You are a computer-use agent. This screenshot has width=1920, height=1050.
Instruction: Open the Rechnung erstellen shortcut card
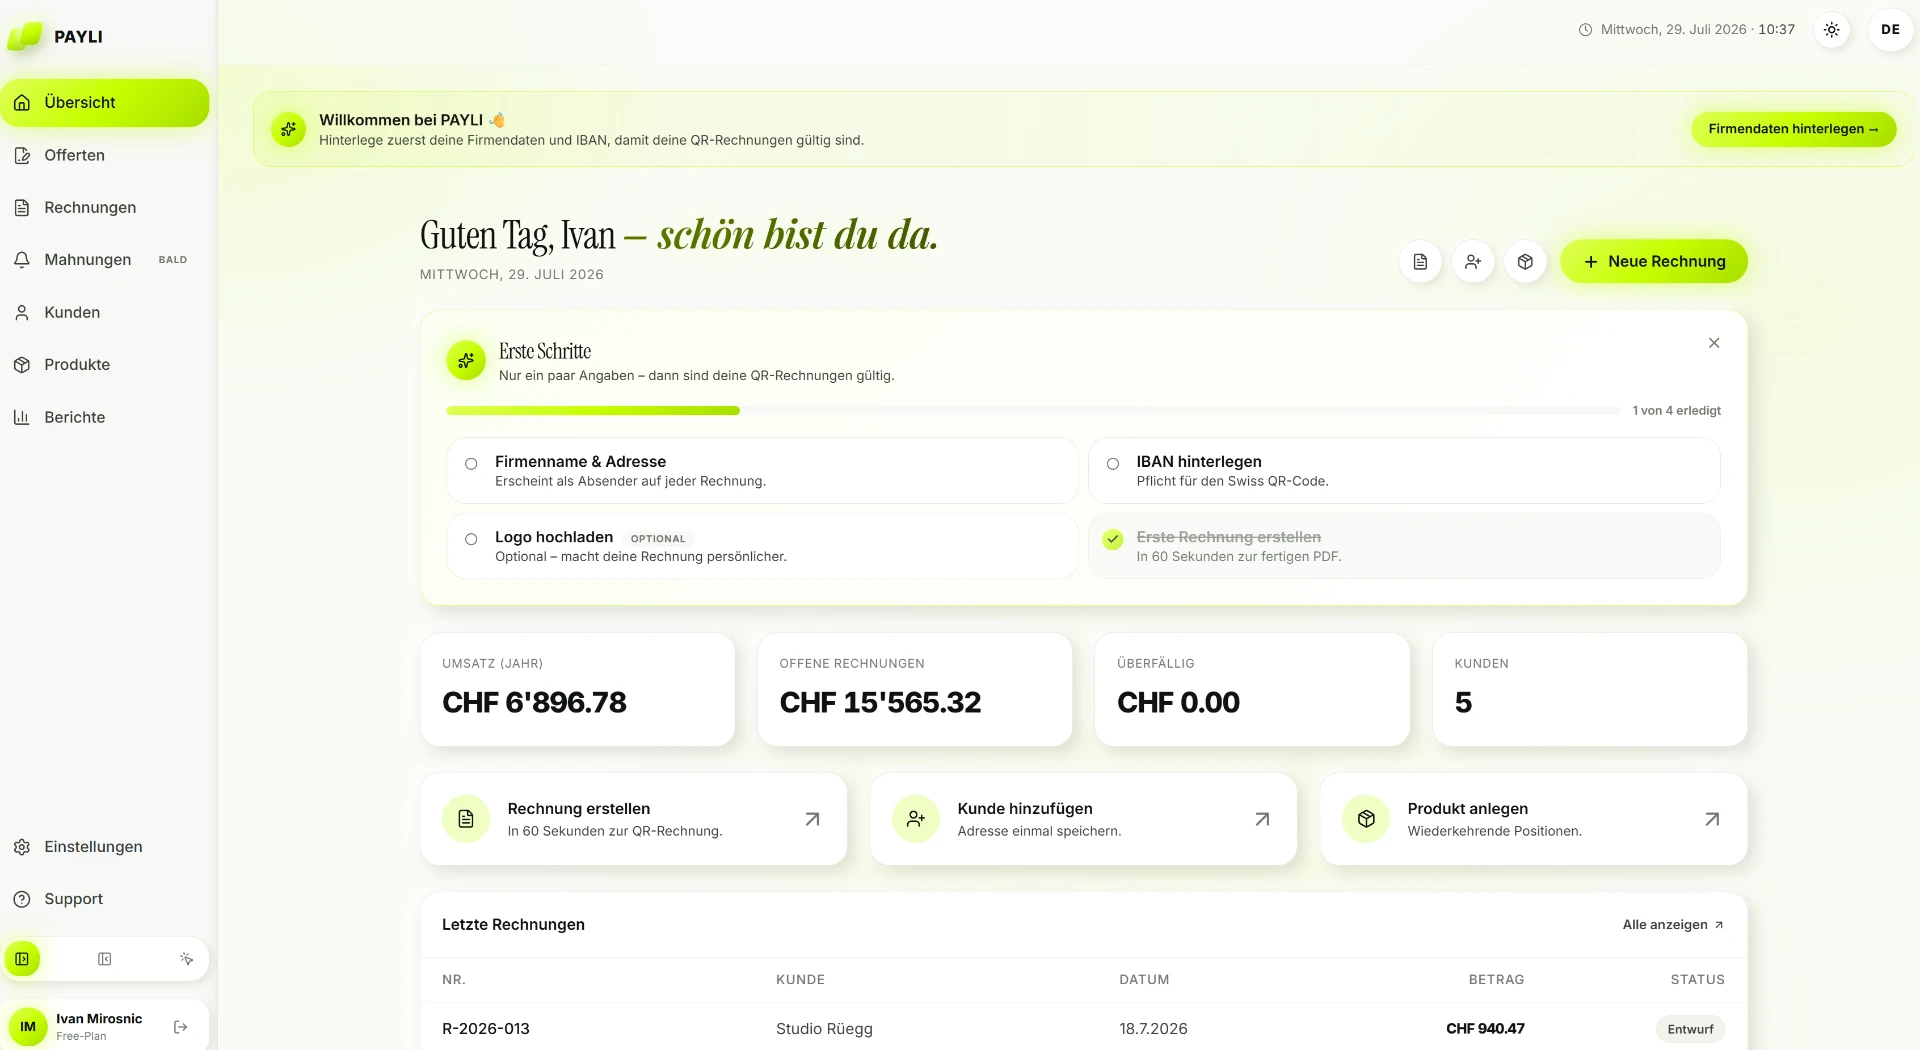coord(634,819)
